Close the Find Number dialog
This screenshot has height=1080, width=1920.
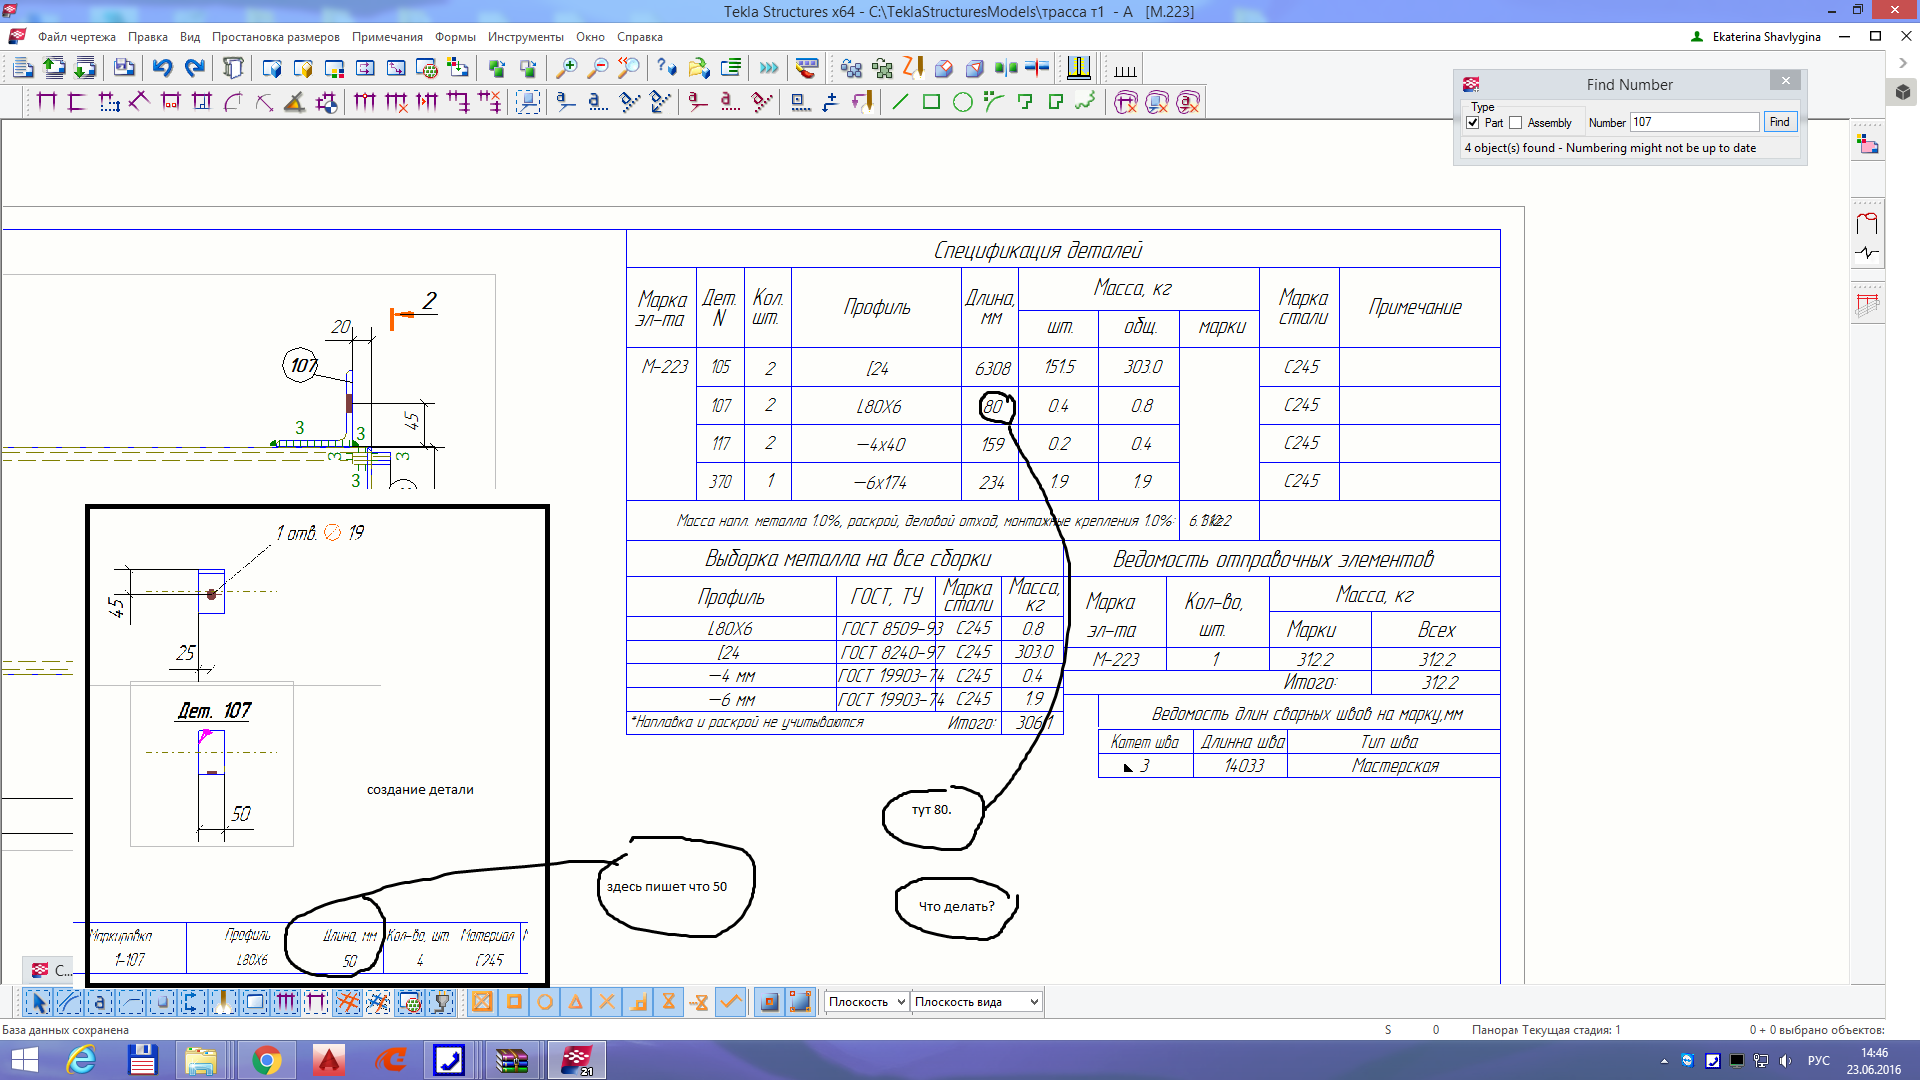click(x=1785, y=81)
